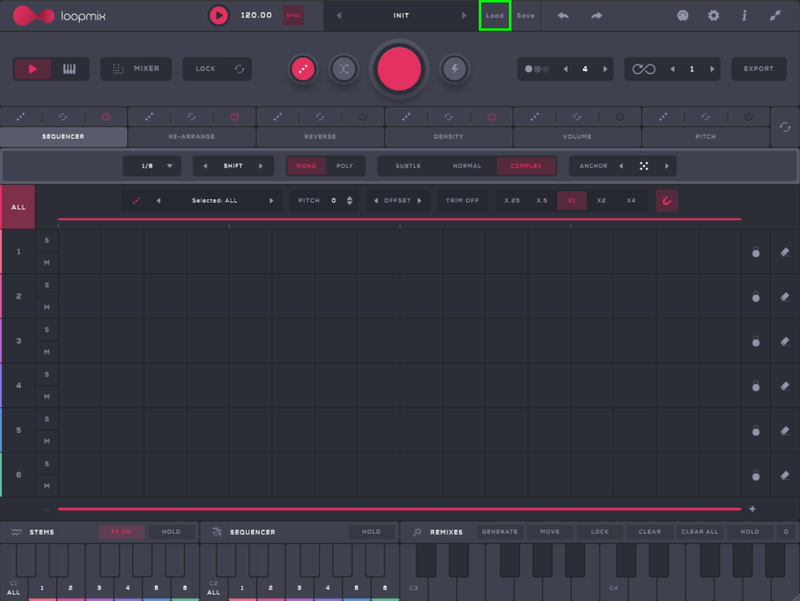Open the RE-ARRANGE tab
Screen dimensions: 800x601
click(x=192, y=136)
